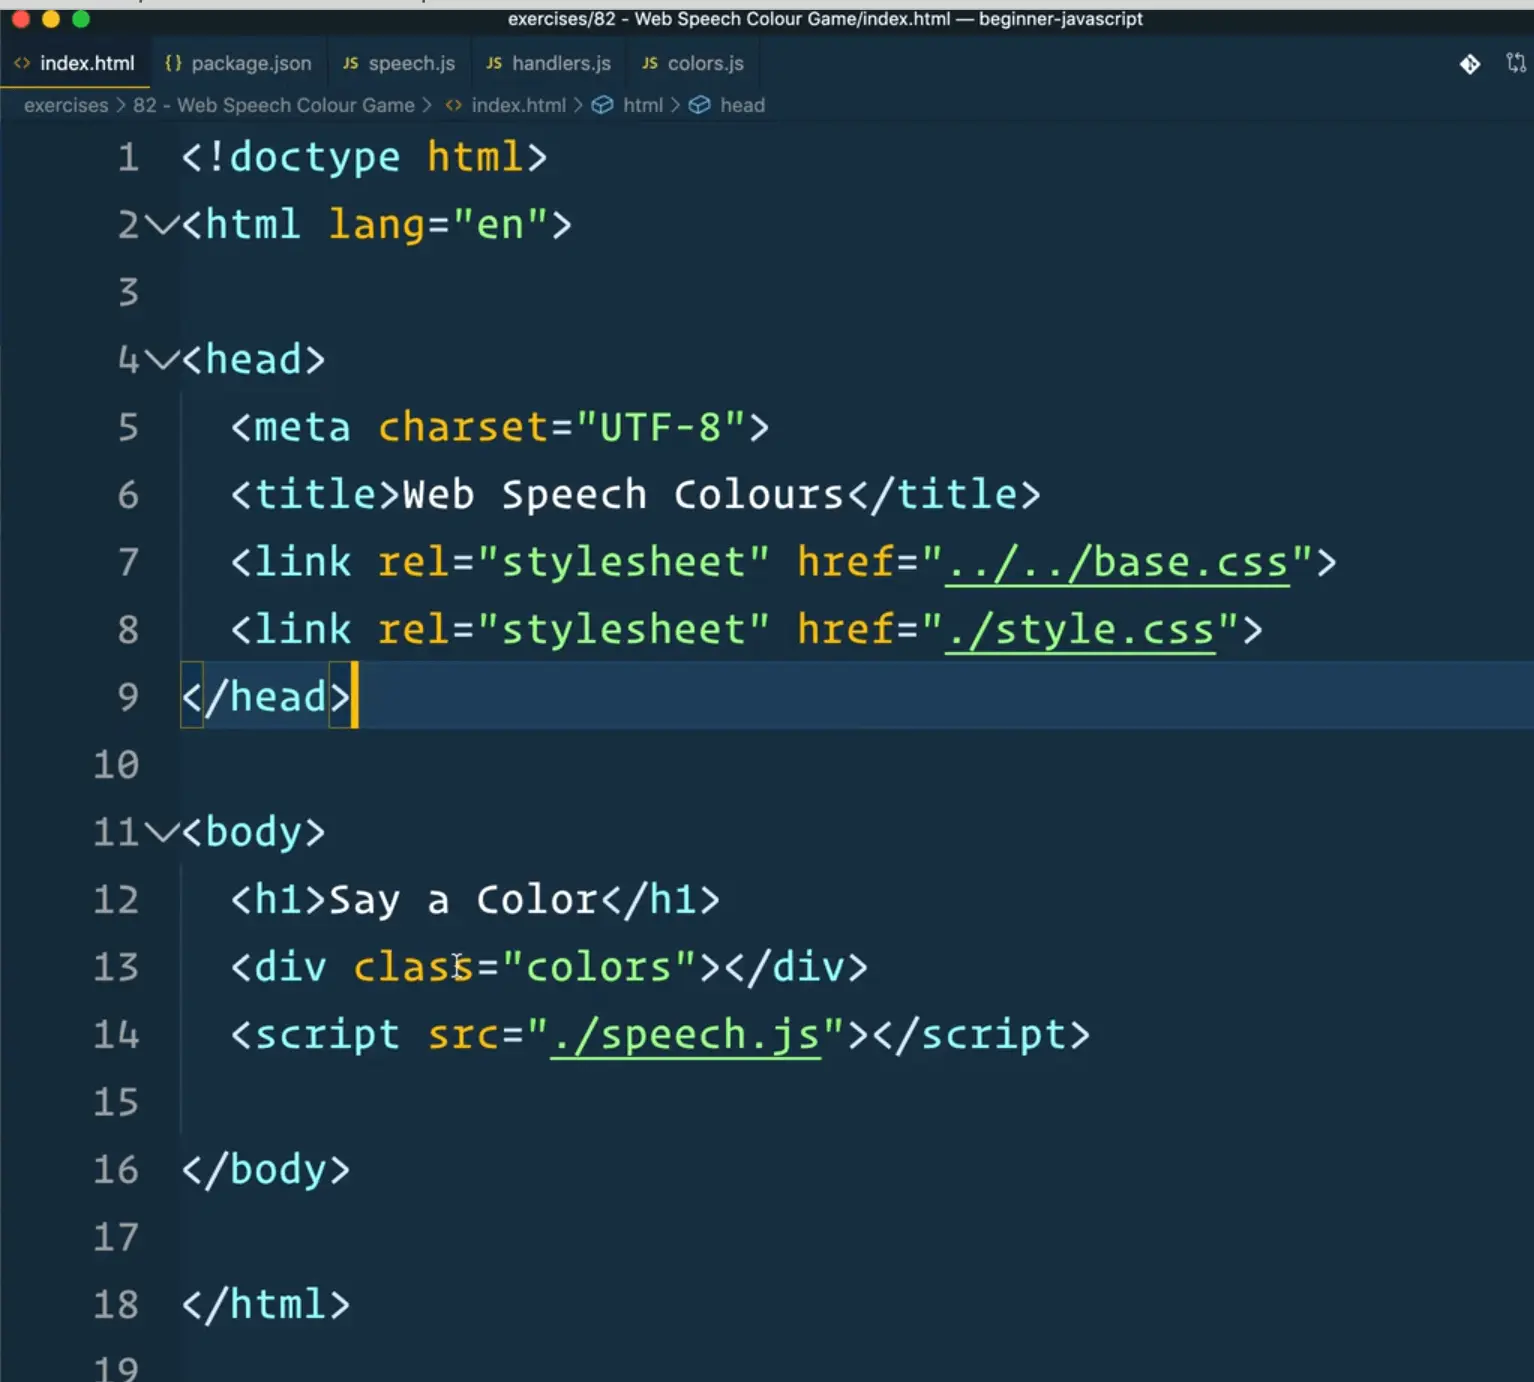Click the braces icon on package.json tab

click(x=173, y=63)
